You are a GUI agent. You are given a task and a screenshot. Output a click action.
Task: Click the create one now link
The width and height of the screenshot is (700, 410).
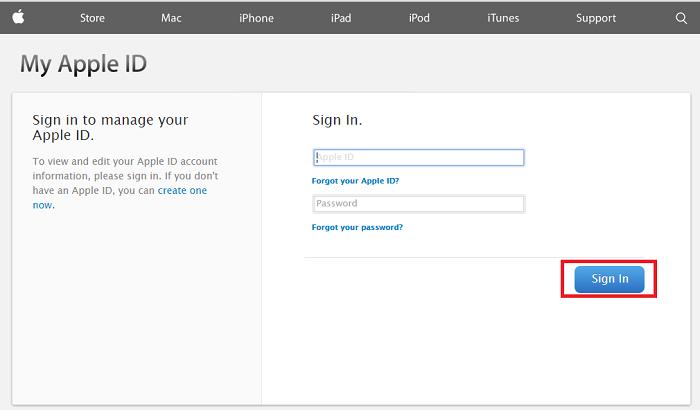click(x=182, y=191)
